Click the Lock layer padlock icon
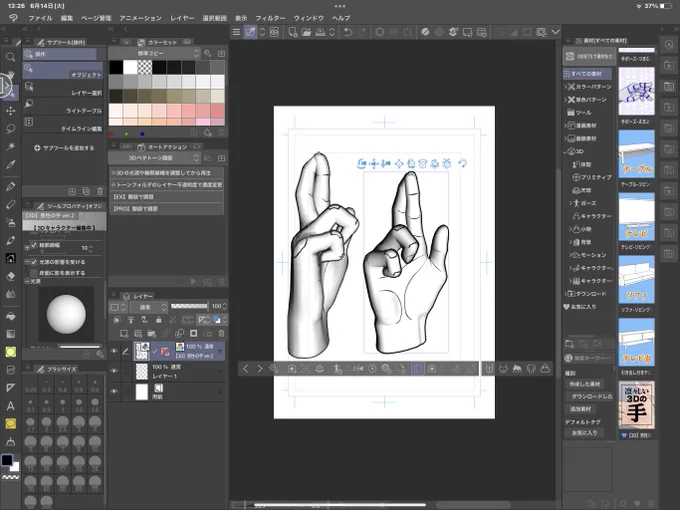This screenshot has height=510, width=680. pos(159,320)
